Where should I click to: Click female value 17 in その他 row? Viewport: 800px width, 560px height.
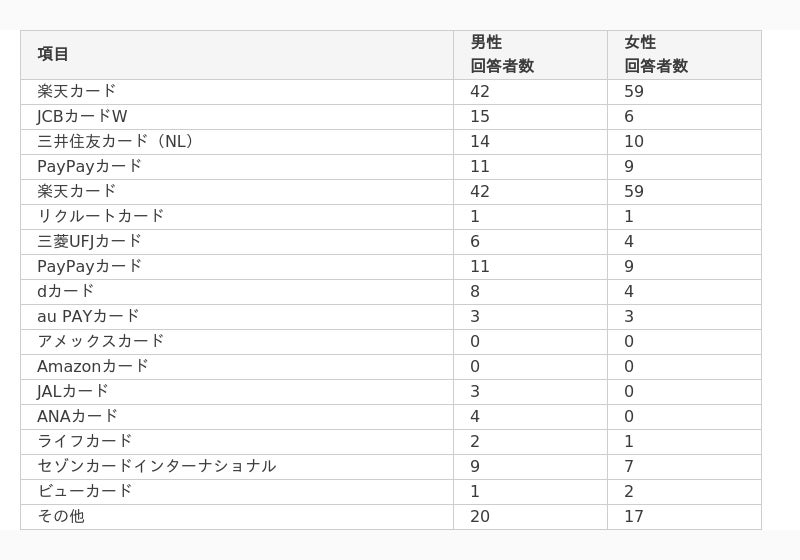coord(634,516)
